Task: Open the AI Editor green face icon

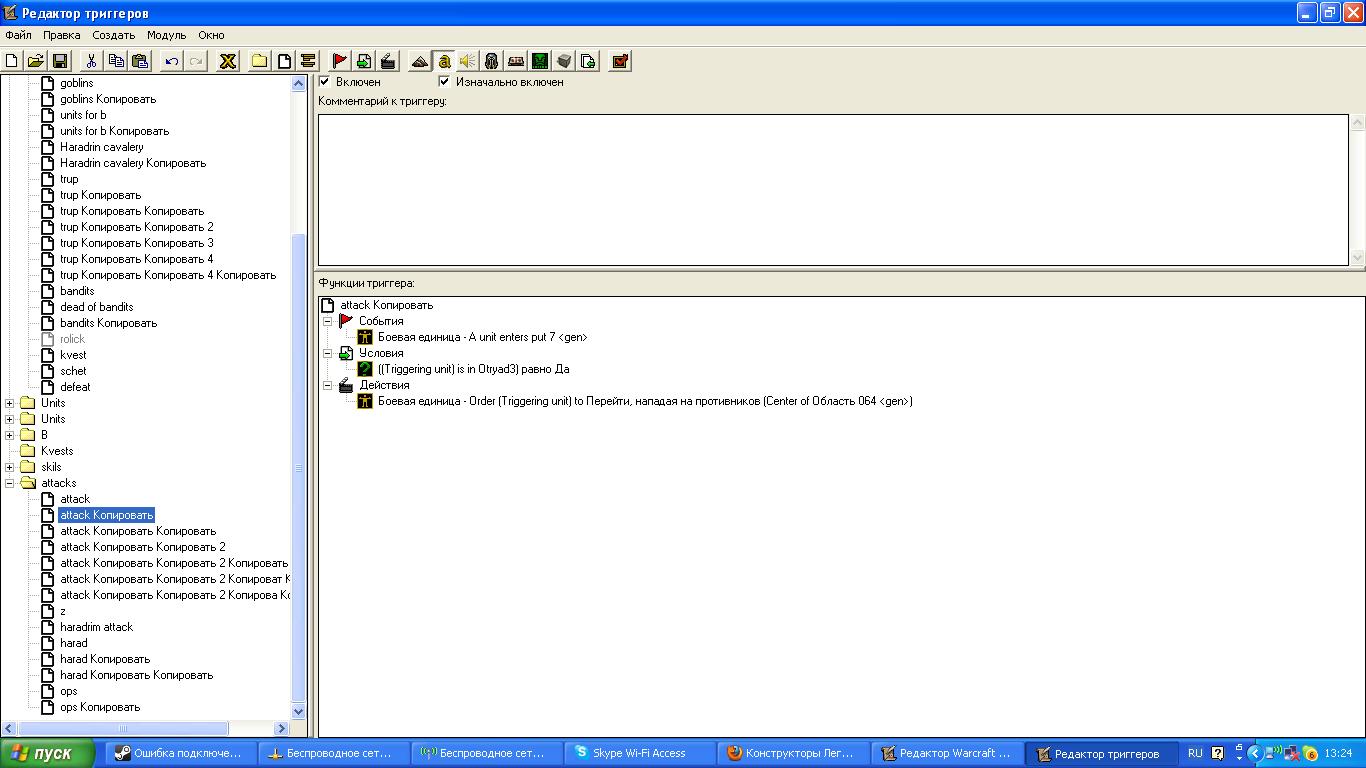Action: (540, 61)
